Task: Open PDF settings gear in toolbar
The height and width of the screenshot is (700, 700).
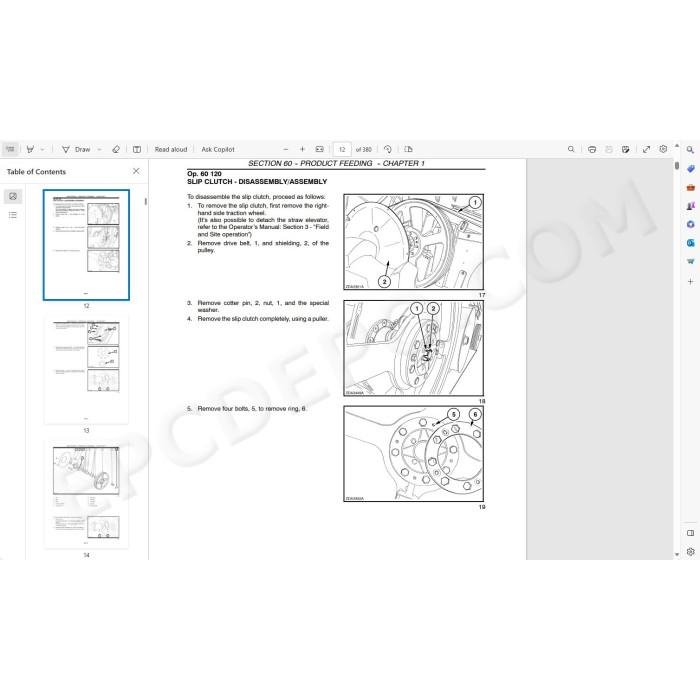Action: 663,149
